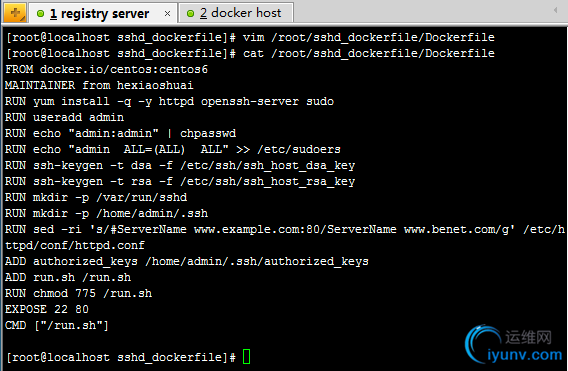Click the CMD ["/run.sh"] line
Viewport: 568px width, 371px height.
(57, 325)
